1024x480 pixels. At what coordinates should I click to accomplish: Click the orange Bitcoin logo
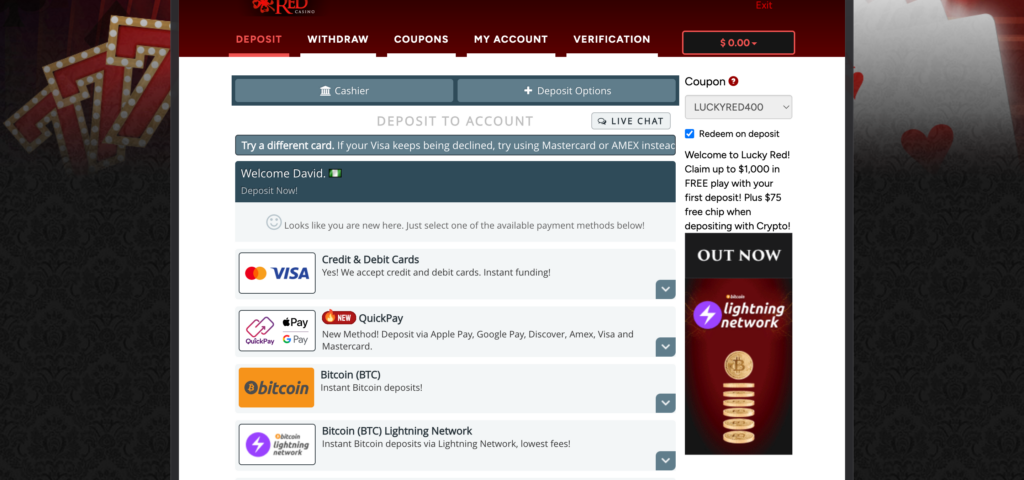click(276, 387)
